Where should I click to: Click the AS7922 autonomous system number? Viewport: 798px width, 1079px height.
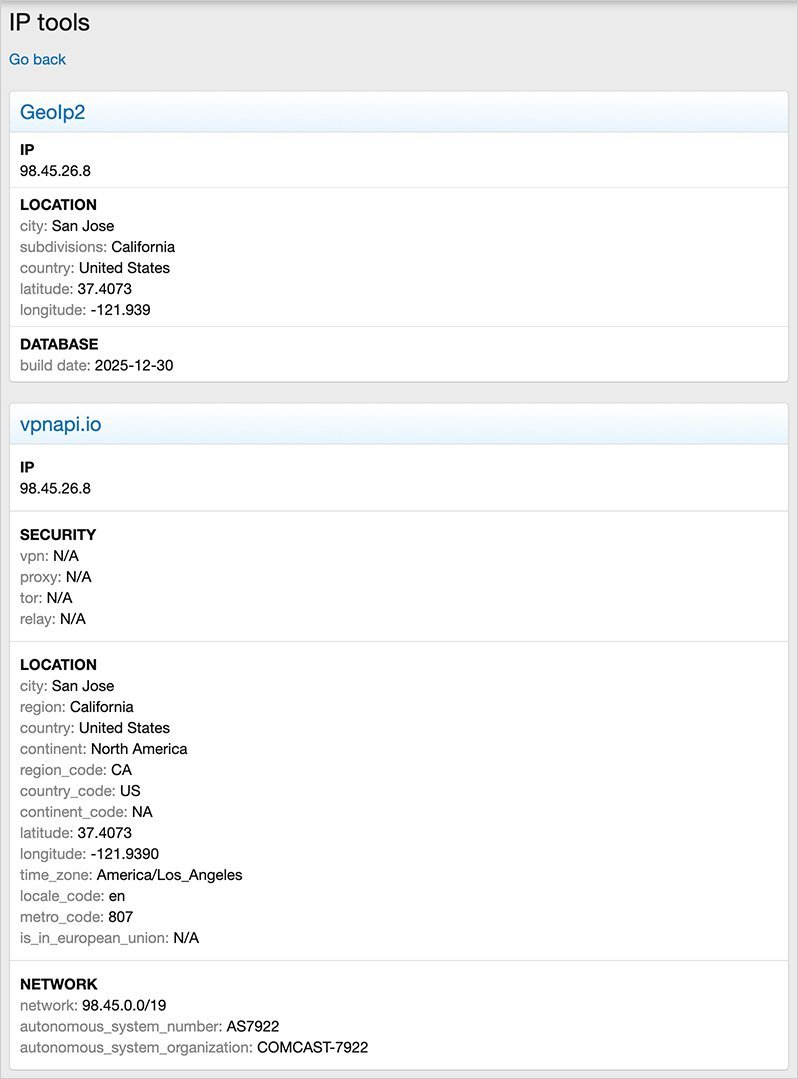click(253, 1026)
